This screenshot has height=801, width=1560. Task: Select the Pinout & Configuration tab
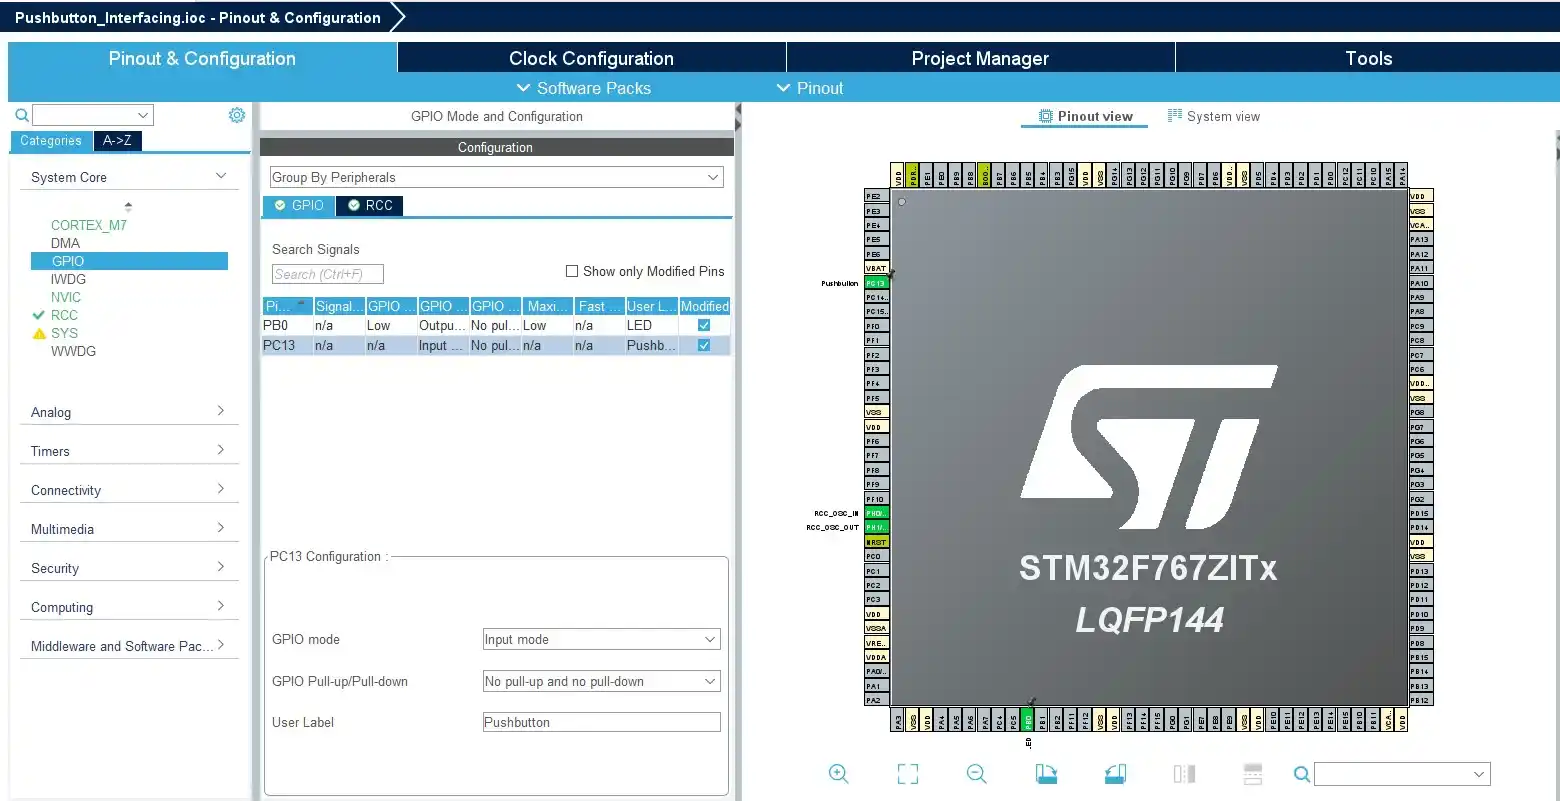[x=202, y=58]
